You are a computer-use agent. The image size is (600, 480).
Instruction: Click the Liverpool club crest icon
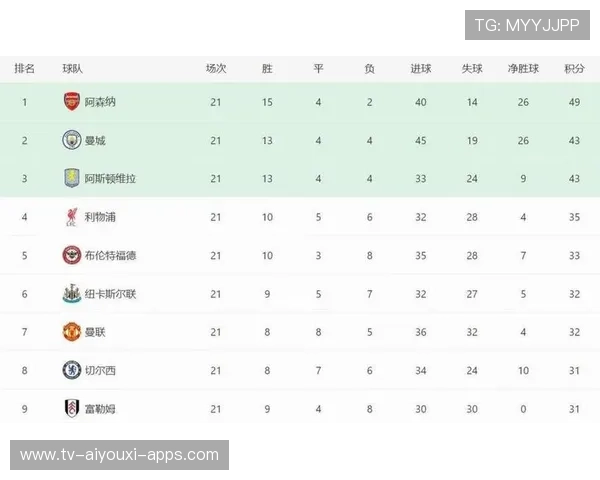click(x=71, y=217)
